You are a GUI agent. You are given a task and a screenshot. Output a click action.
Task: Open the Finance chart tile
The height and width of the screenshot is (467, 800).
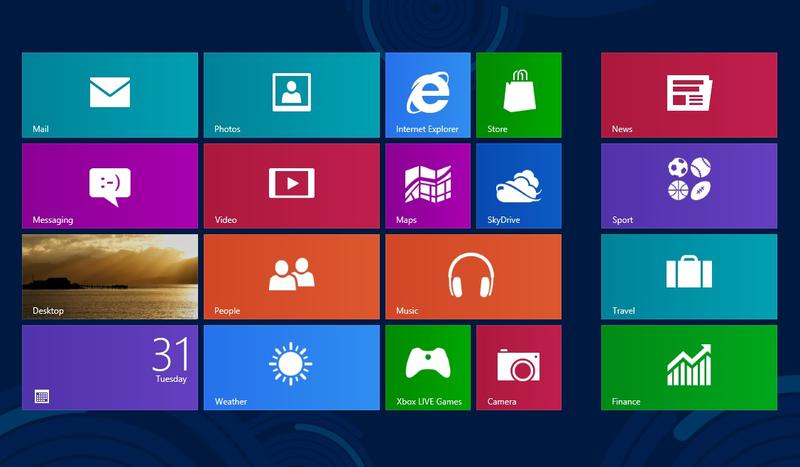click(x=689, y=367)
